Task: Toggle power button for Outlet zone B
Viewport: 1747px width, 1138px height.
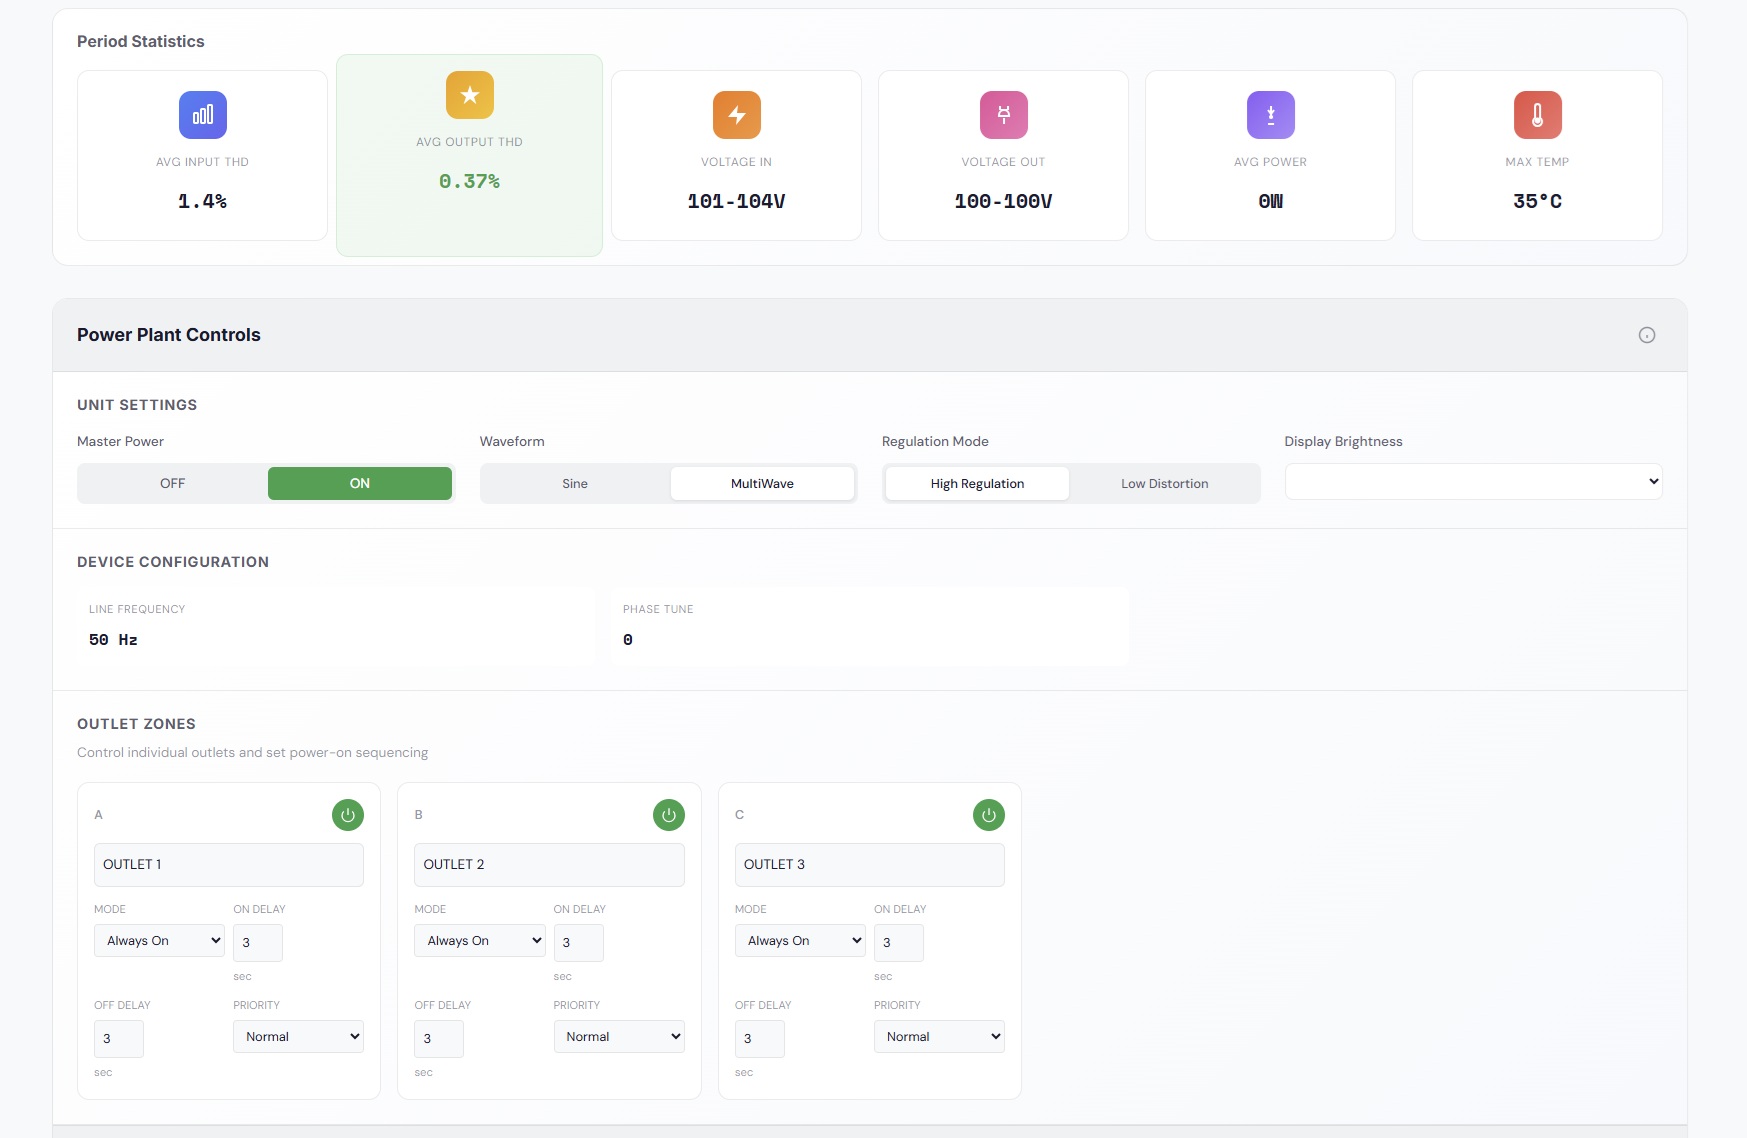Action: (x=668, y=815)
